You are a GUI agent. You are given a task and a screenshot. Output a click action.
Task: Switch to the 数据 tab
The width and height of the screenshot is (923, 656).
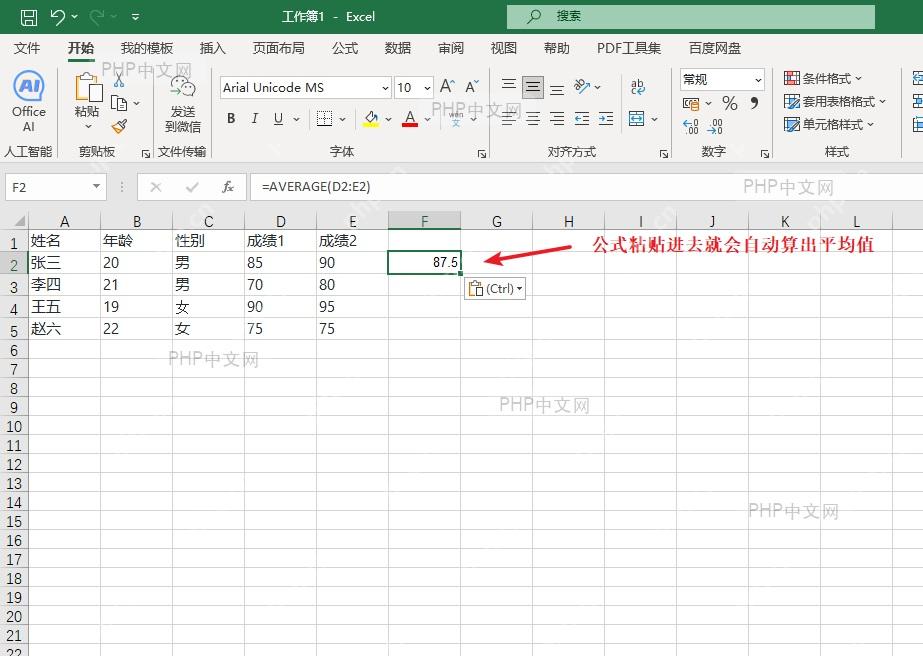pyautogui.click(x=397, y=48)
